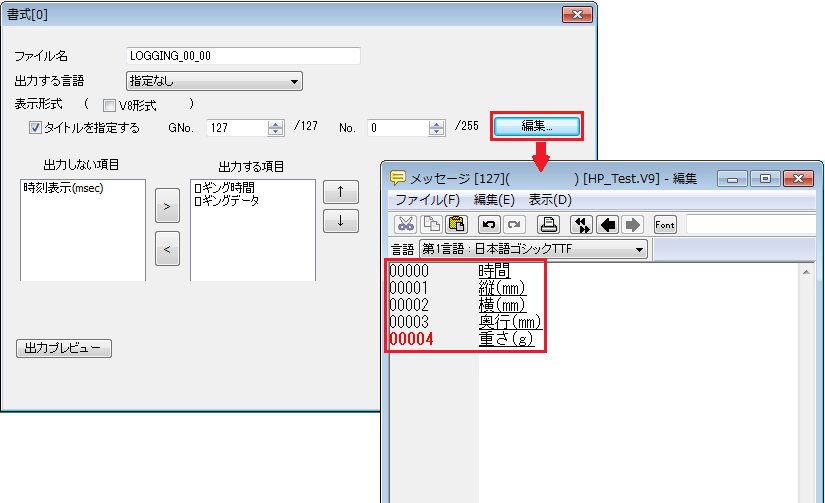
Task: Click the 編集... button
Action: point(537,127)
